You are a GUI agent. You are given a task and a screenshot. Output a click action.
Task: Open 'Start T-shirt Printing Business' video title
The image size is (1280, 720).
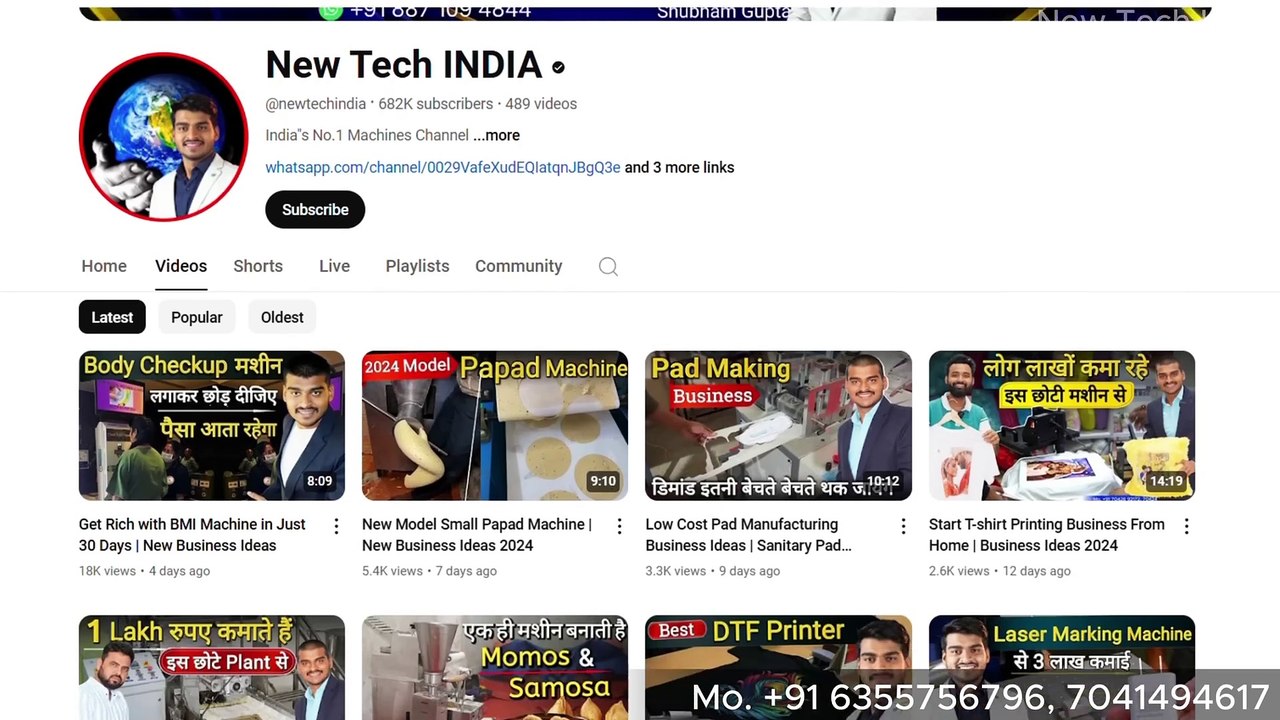[x=1047, y=535]
